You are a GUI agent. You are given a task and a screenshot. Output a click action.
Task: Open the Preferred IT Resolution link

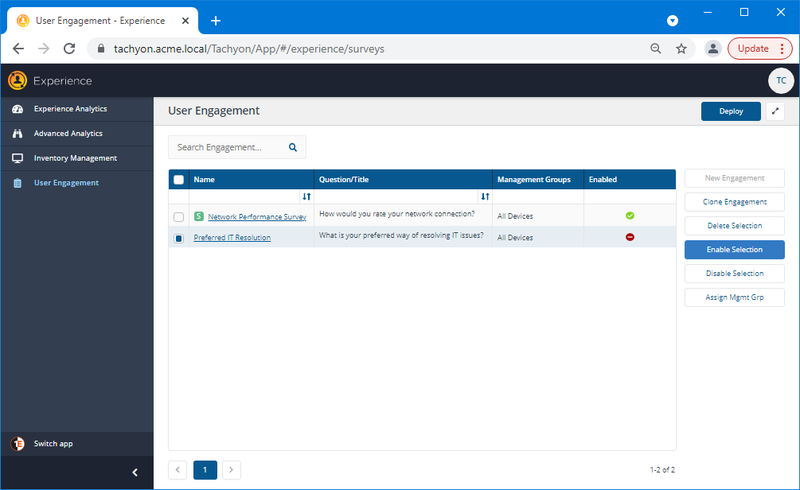[x=232, y=238]
